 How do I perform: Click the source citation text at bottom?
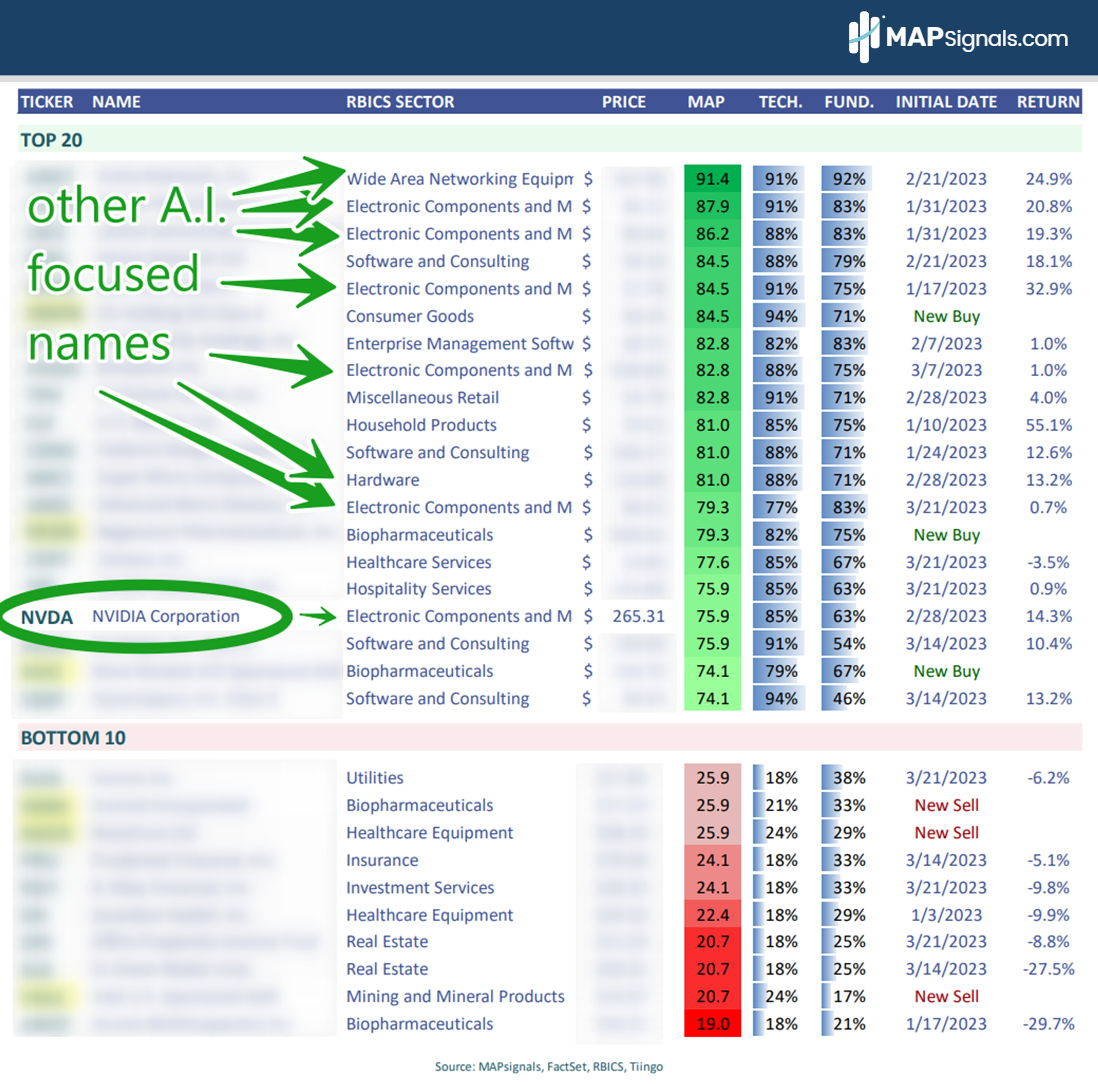click(x=548, y=1066)
